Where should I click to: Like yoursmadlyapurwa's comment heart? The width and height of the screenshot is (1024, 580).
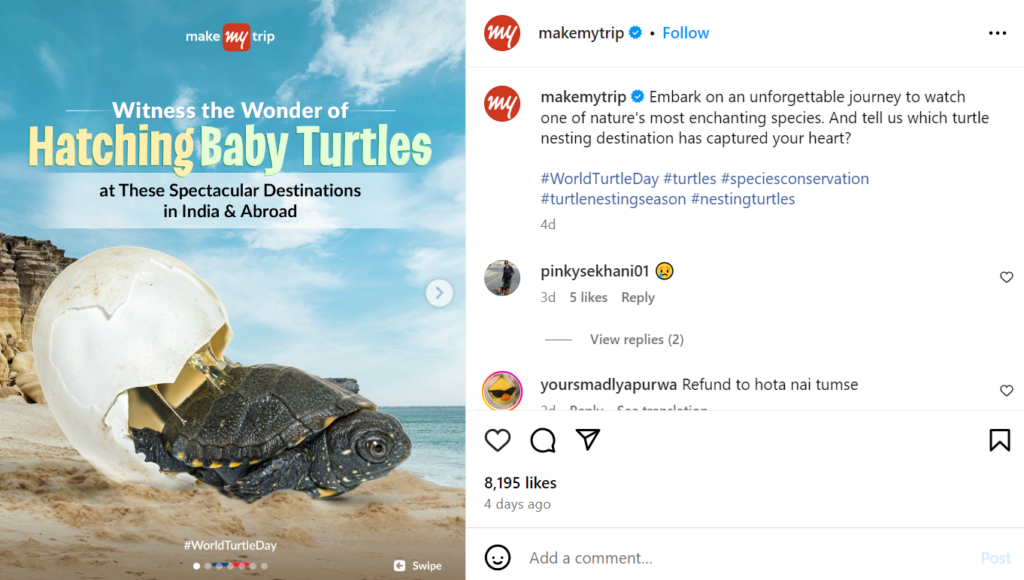tap(1007, 390)
